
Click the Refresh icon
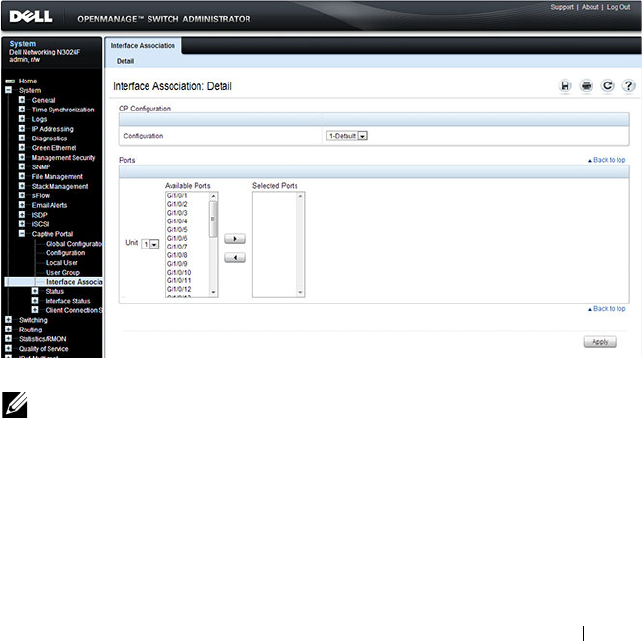(608, 86)
